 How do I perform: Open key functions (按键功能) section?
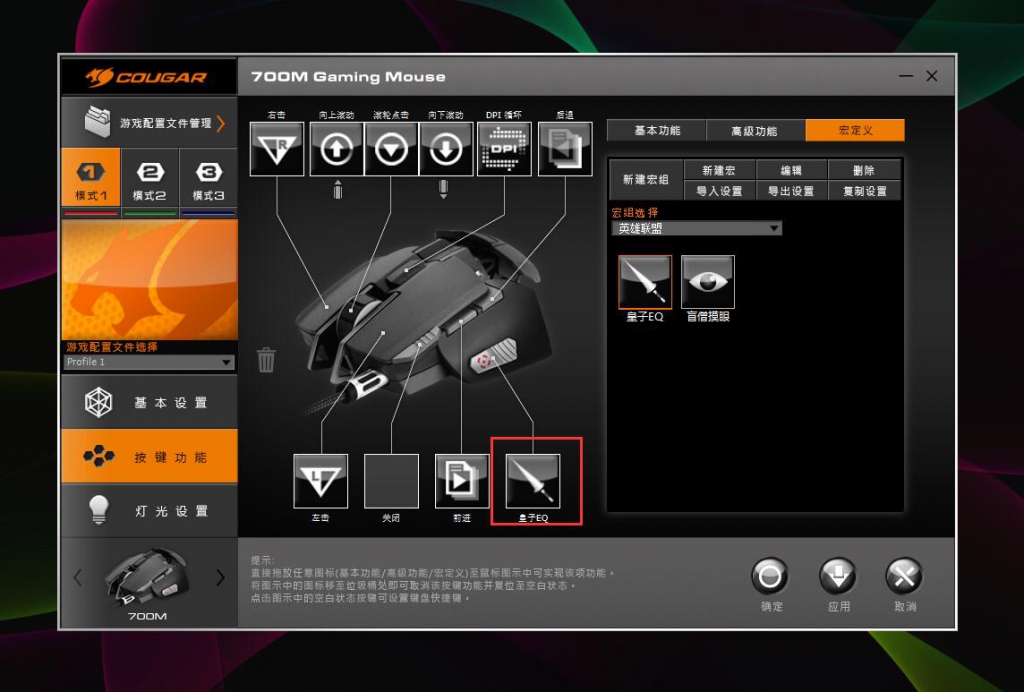pos(149,456)
